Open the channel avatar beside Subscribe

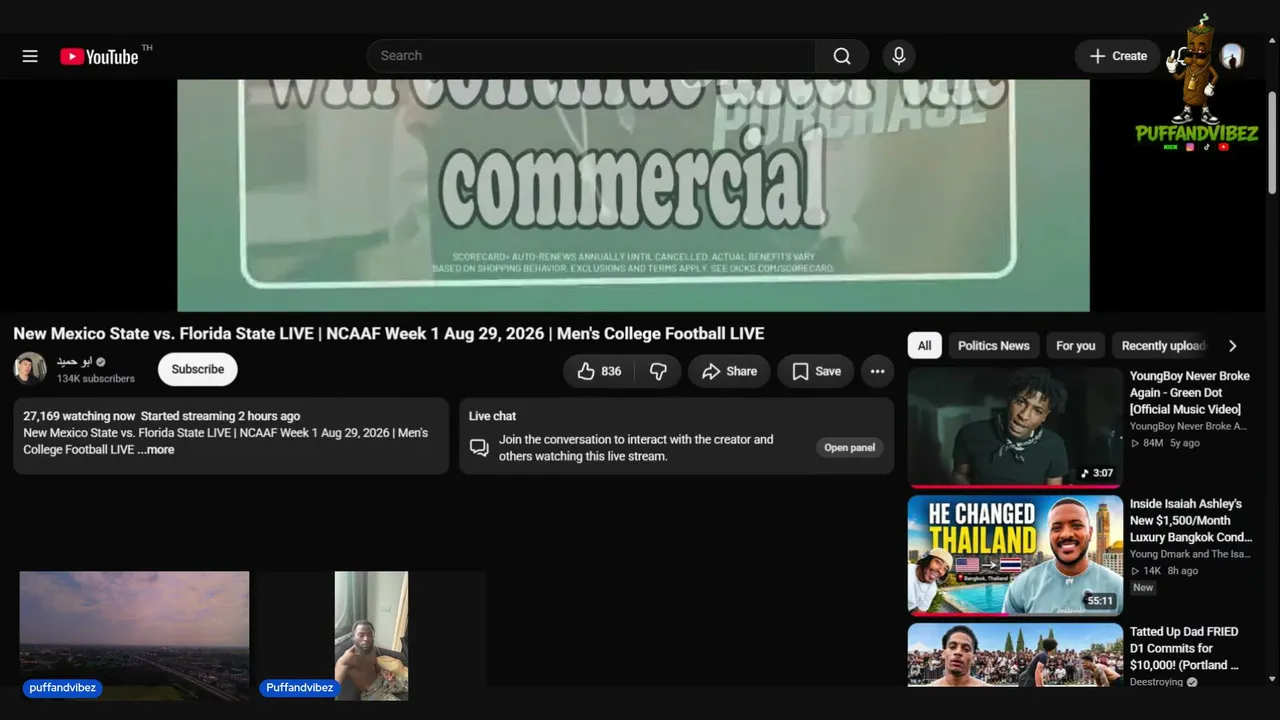pos(30,368)
